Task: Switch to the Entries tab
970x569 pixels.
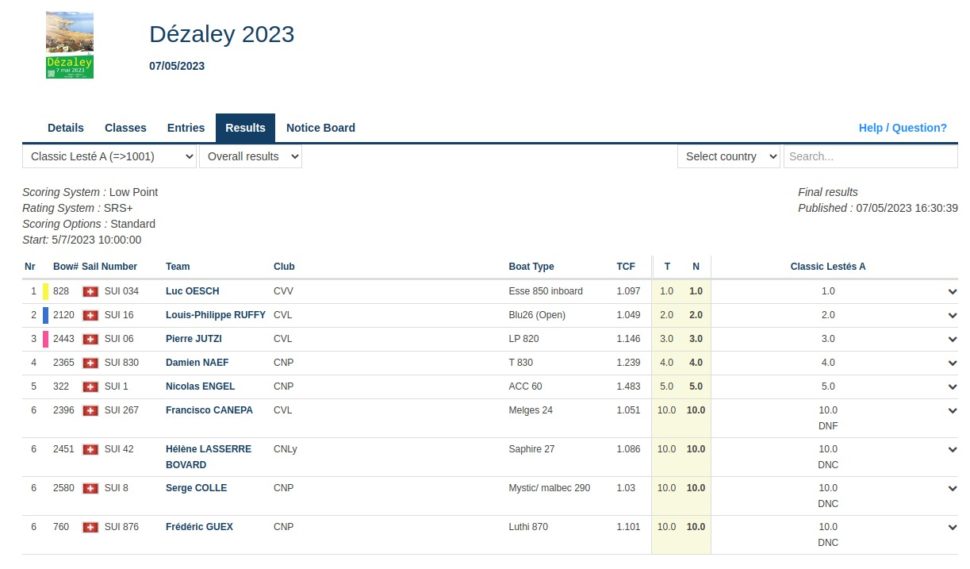Action: [x=186, y=128]
